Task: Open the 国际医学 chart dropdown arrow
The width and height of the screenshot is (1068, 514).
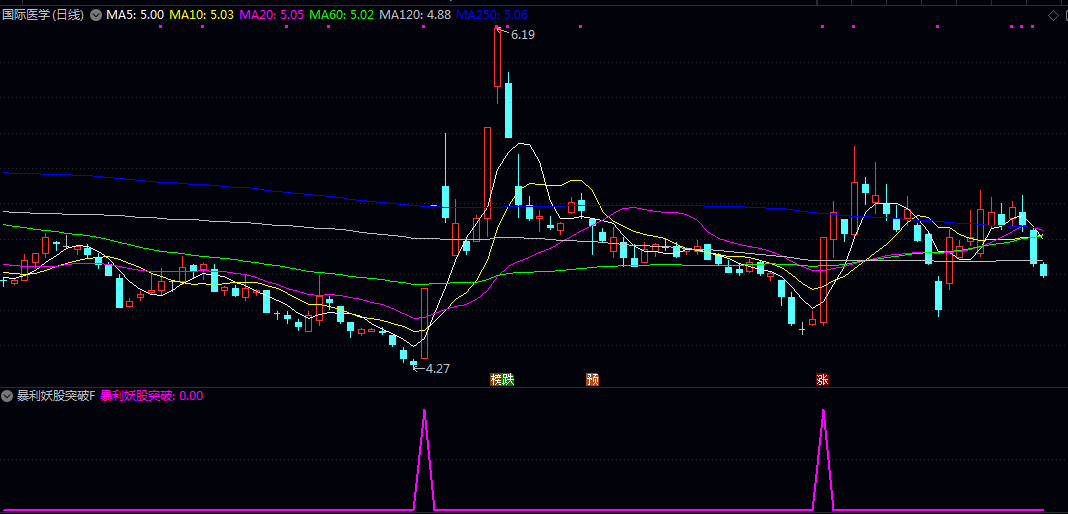Action: pyautogui.click(x=96, y=14)
